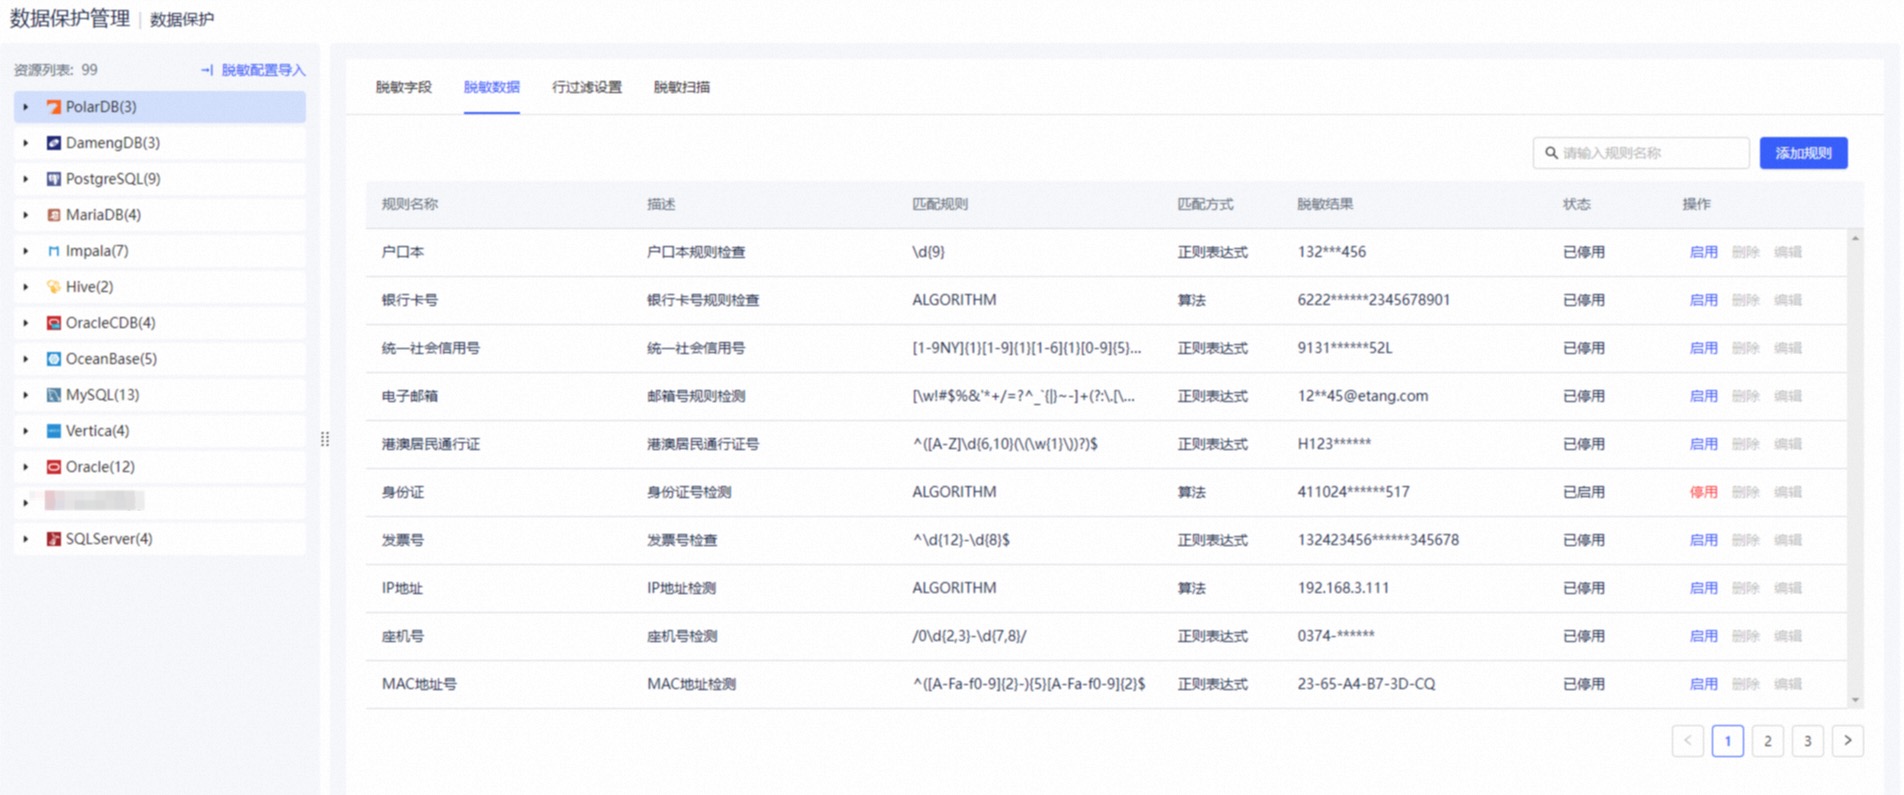Viewport: 1904px width, 795px height.
Task: Click the table vertical scrollbar
Action: [1855, 469]
